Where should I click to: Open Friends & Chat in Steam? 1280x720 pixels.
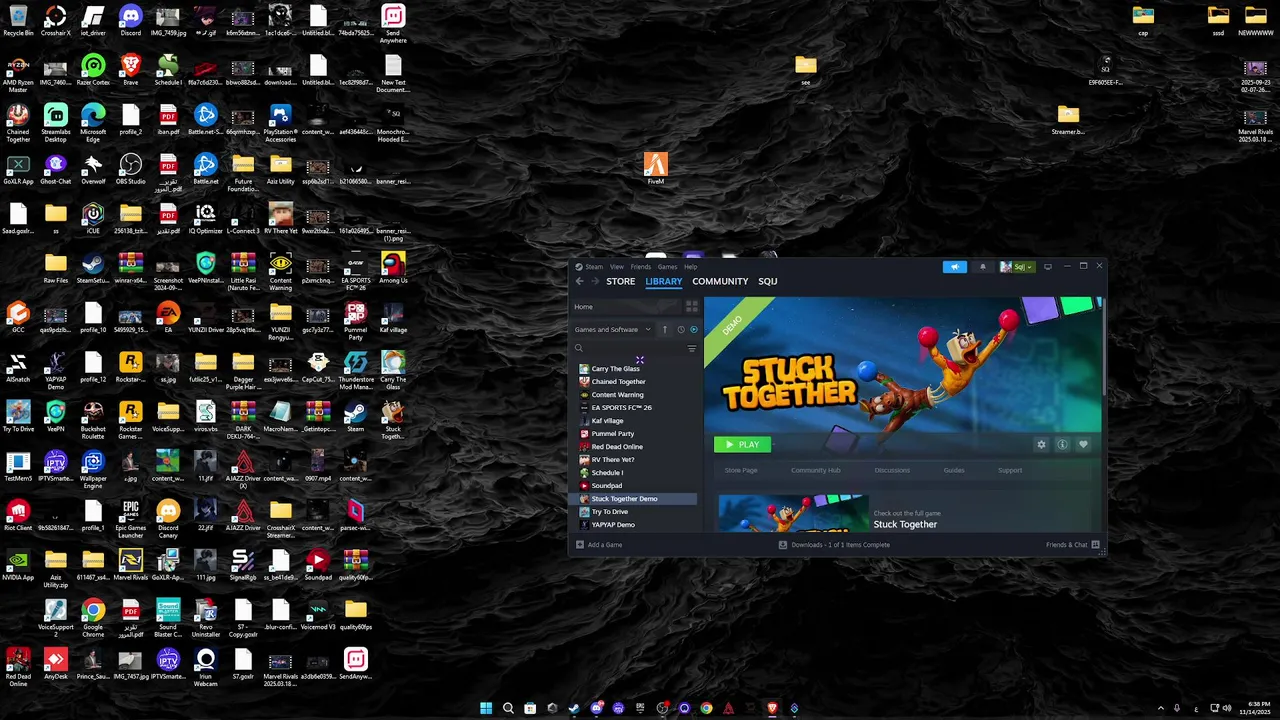[x=1072, y=545]
